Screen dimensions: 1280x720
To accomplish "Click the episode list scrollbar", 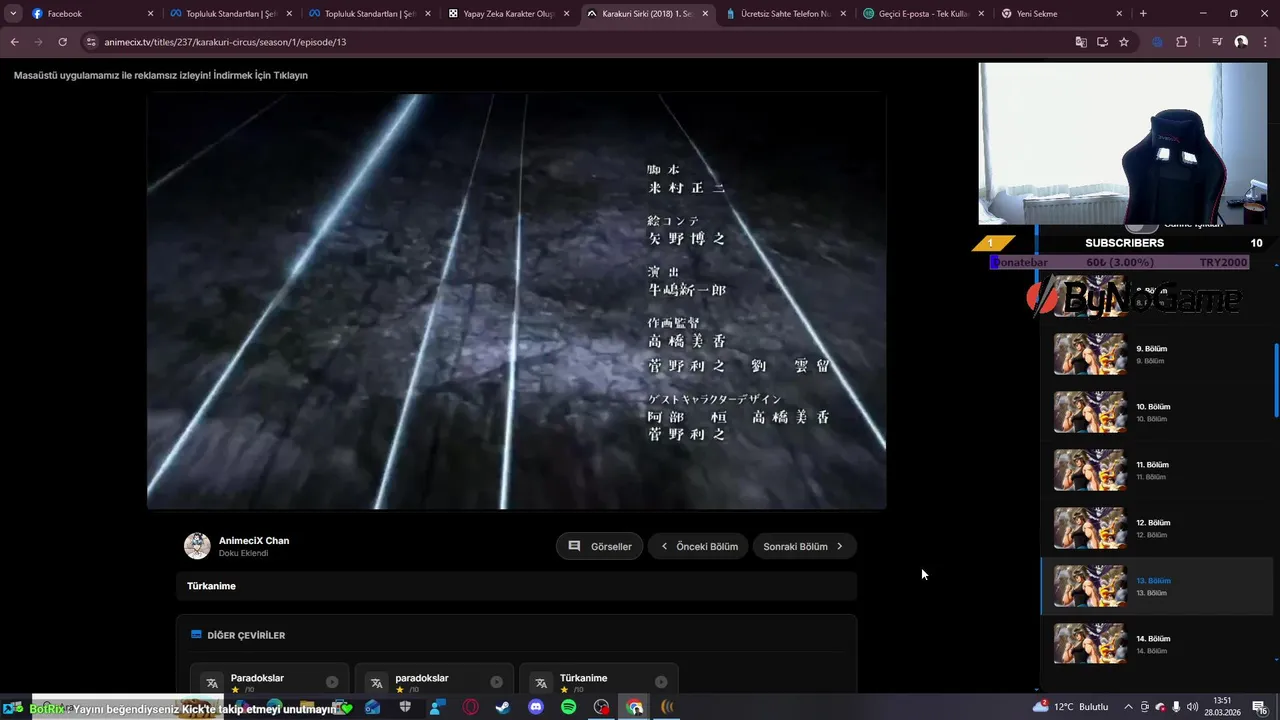I will tap(1276, 381).
